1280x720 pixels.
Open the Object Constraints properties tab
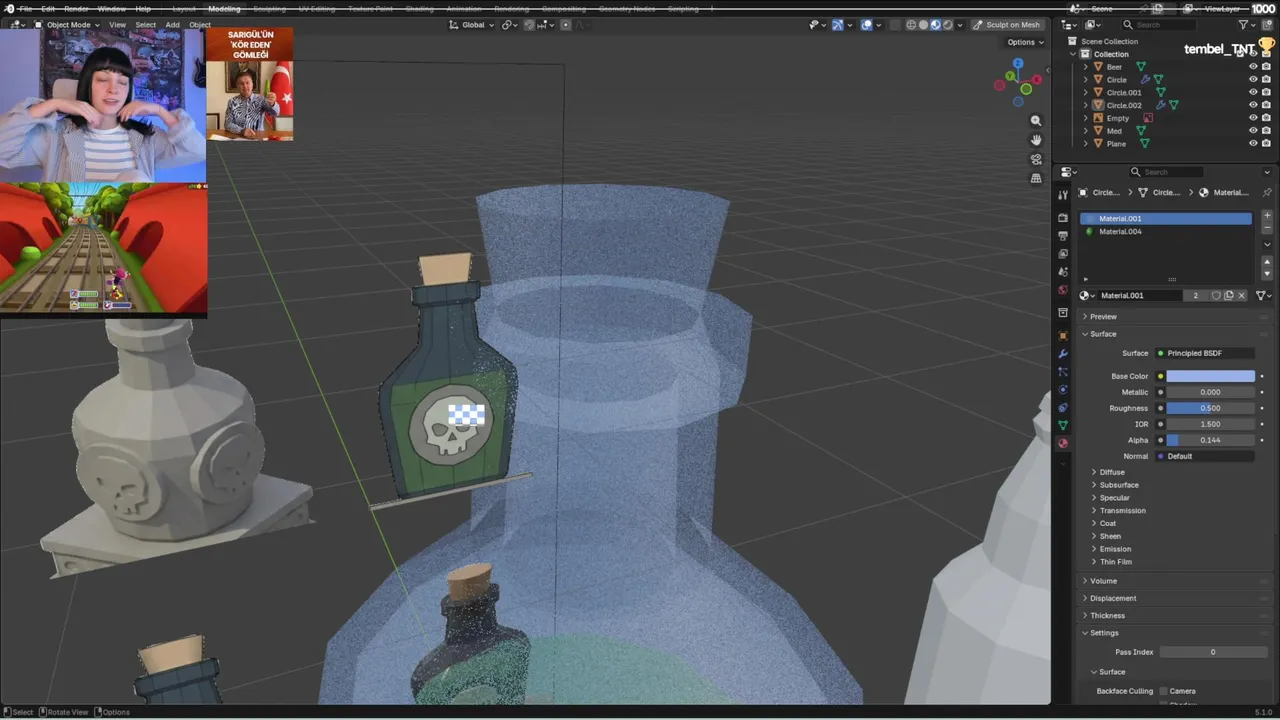[x=1063, y=407]
